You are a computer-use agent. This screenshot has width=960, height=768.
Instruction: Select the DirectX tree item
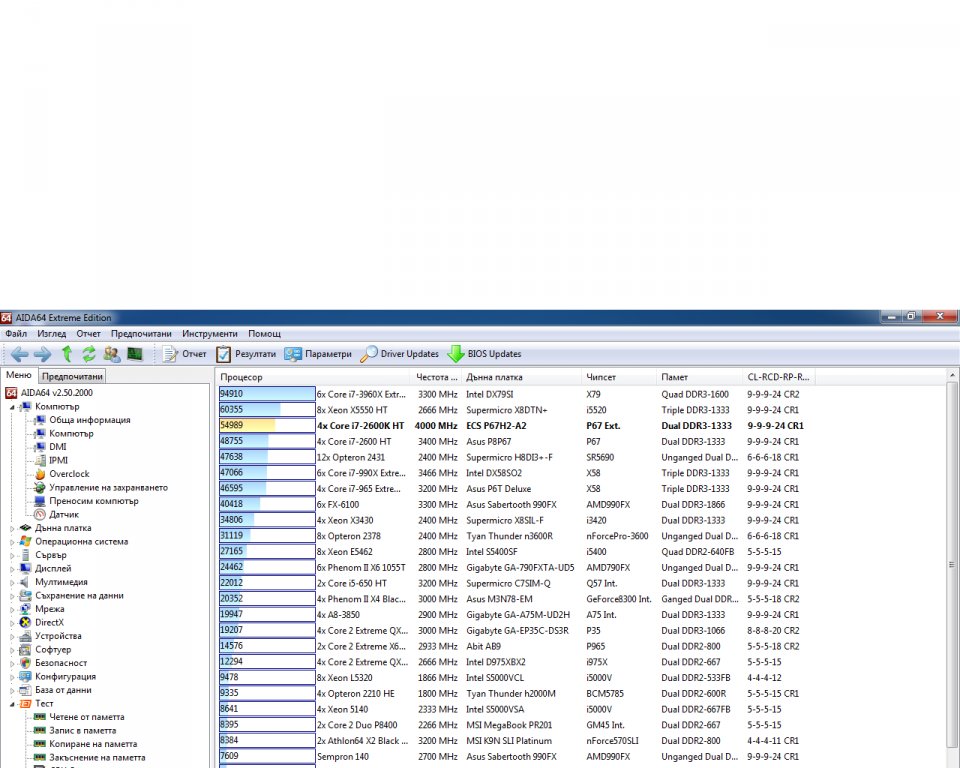tap(49, 622)
